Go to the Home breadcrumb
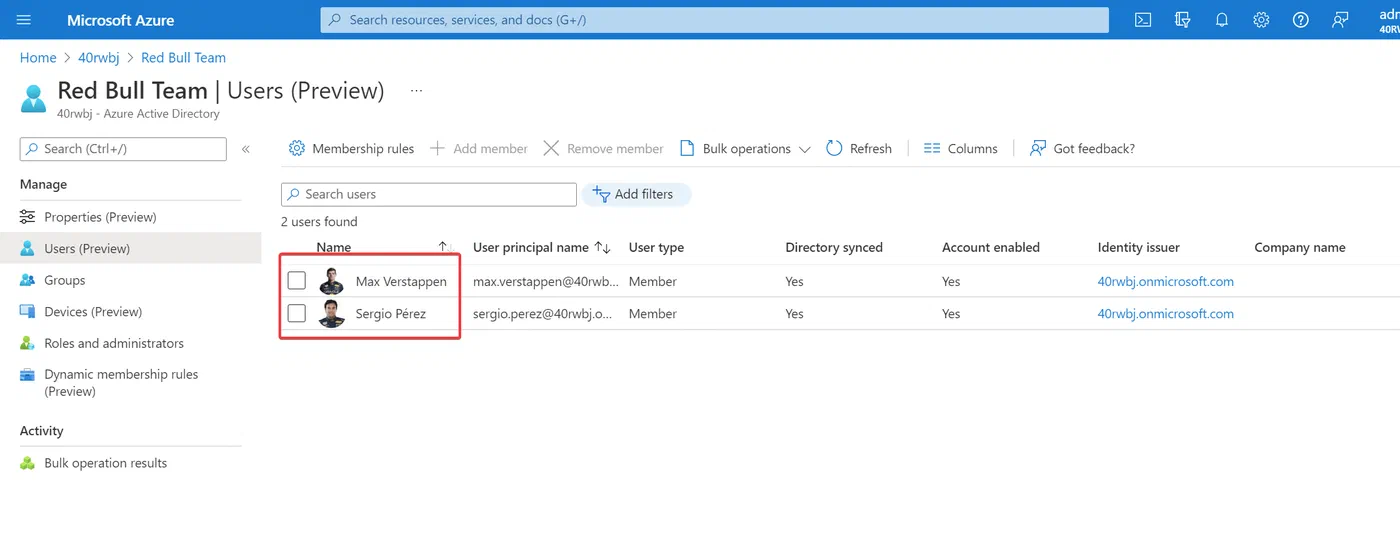Screen dimensions: 1400x549 point(38,58)
